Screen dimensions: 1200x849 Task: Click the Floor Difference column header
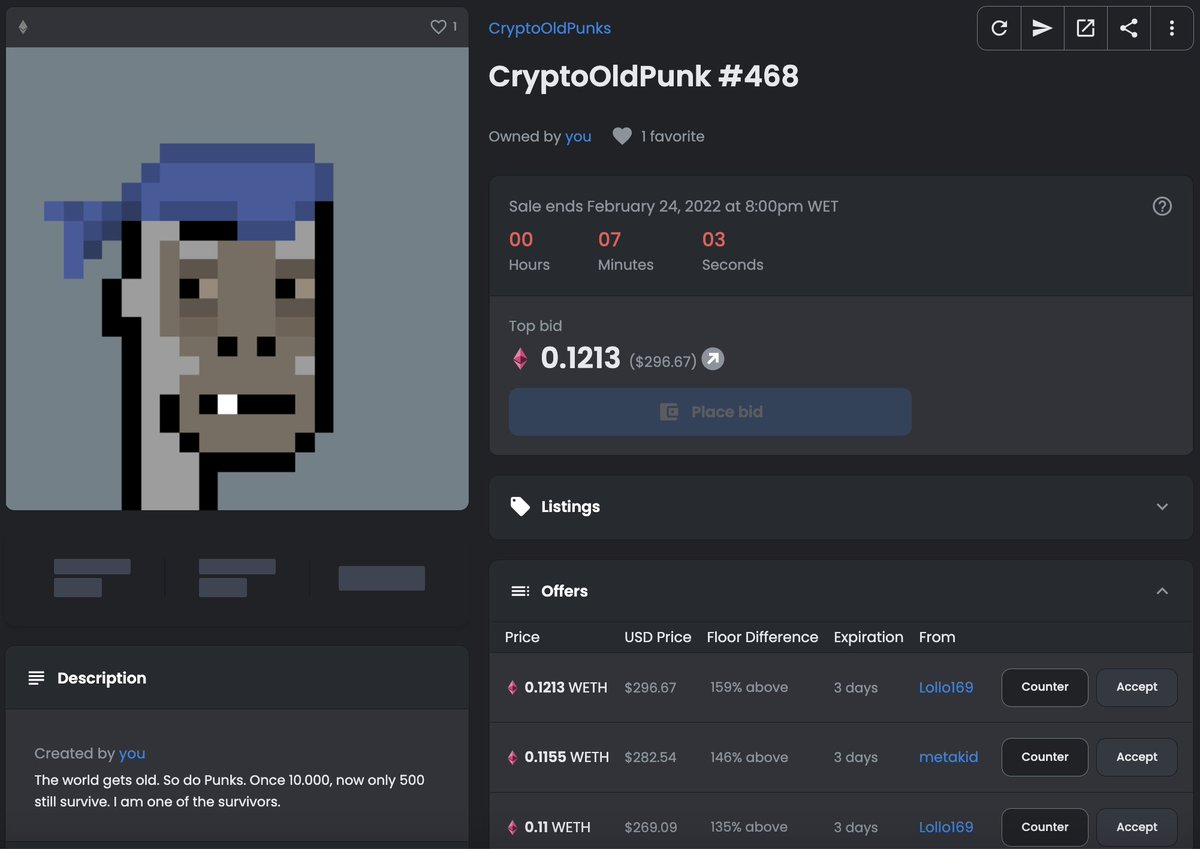[762, 637]
